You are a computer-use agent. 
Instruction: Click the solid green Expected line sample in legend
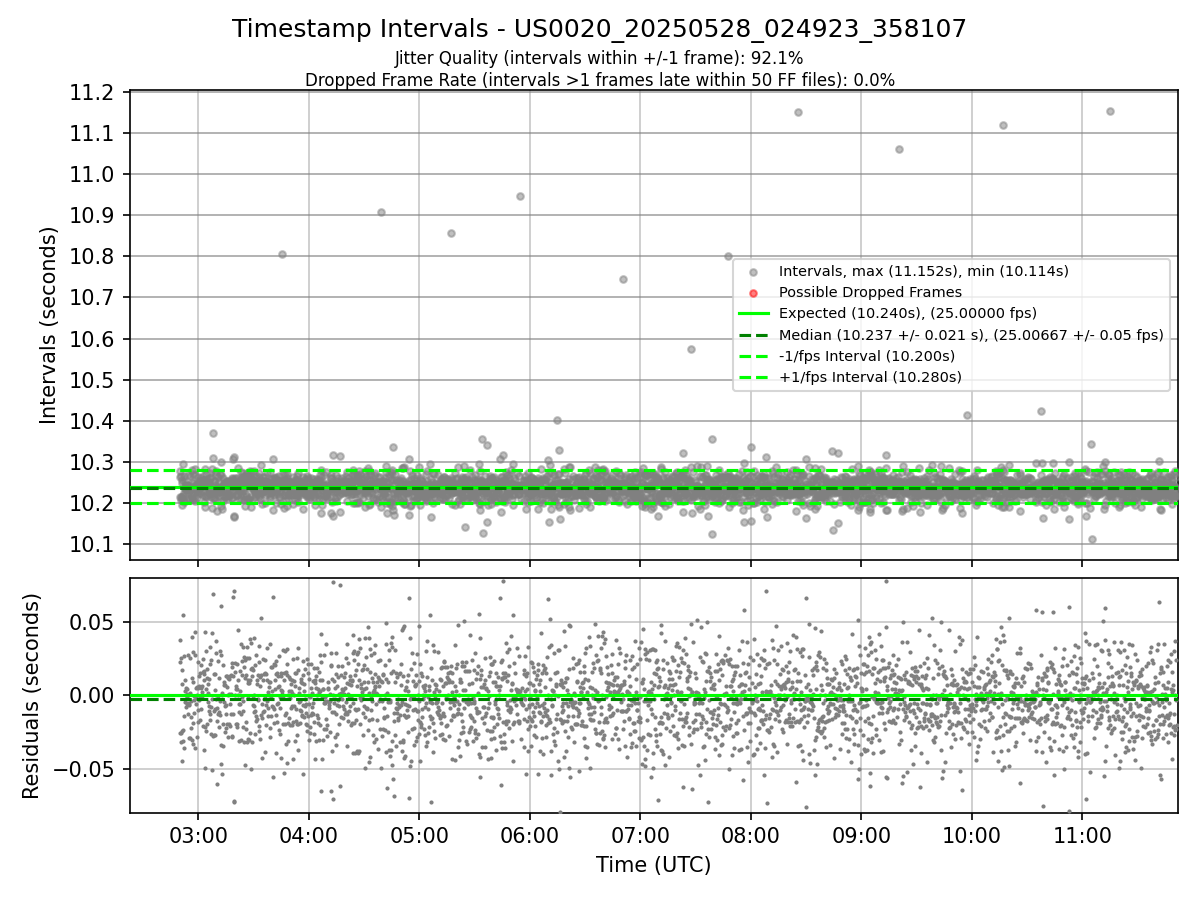tap(754, 314)
